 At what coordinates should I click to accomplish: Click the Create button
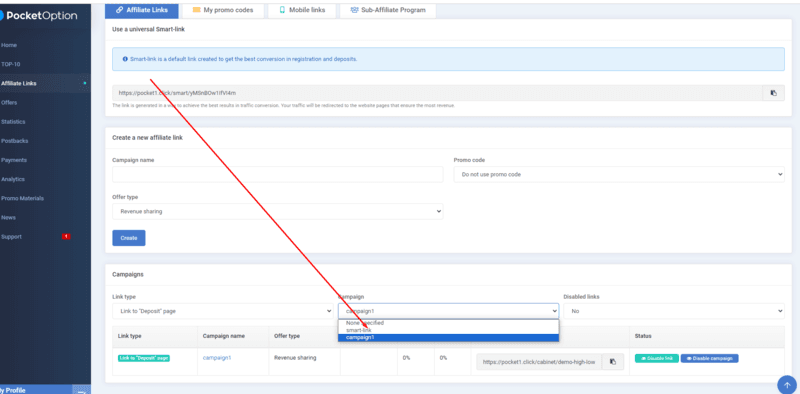point(129,238)
